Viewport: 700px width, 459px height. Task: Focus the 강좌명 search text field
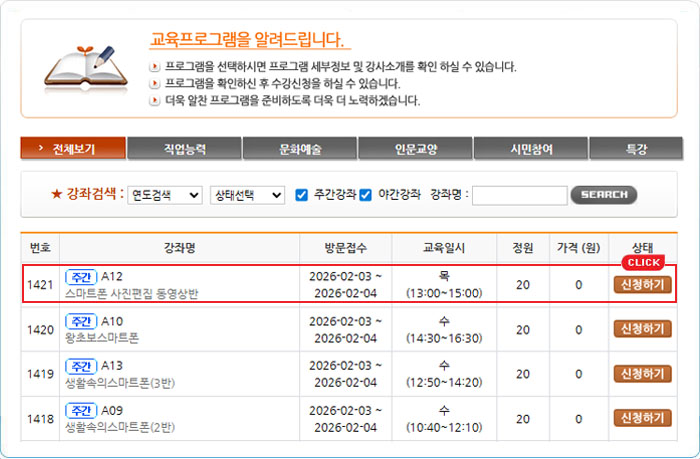coord(519,195)
